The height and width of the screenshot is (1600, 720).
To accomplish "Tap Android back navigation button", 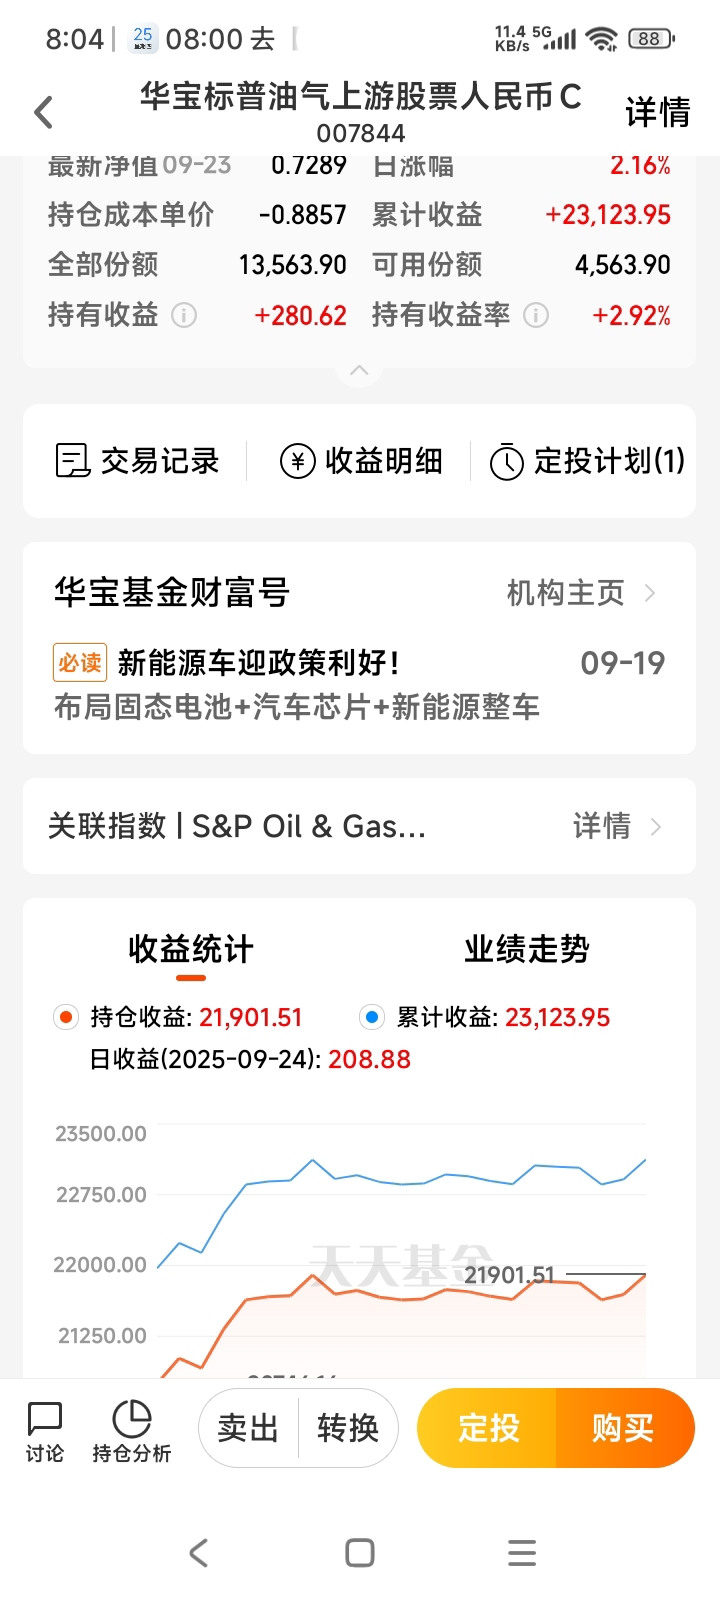I will pos(199,1552).
